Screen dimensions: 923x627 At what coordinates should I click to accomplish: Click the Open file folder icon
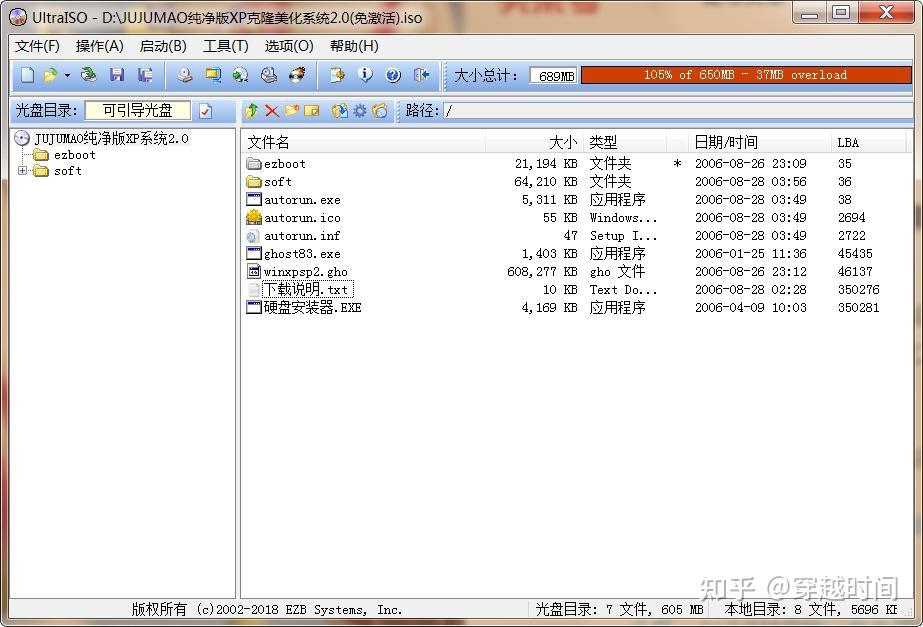(x=51, y=75)
